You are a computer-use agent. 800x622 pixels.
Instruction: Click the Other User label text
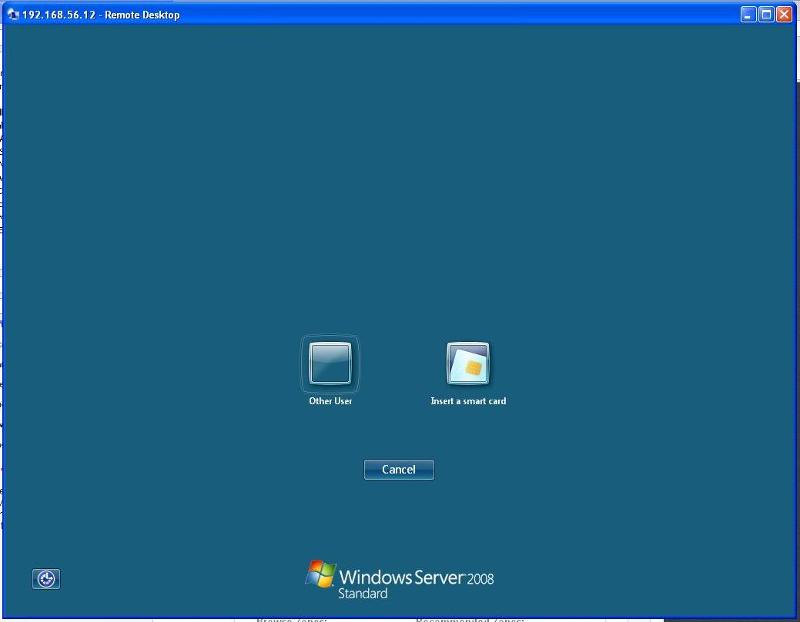tap(329, 400)
